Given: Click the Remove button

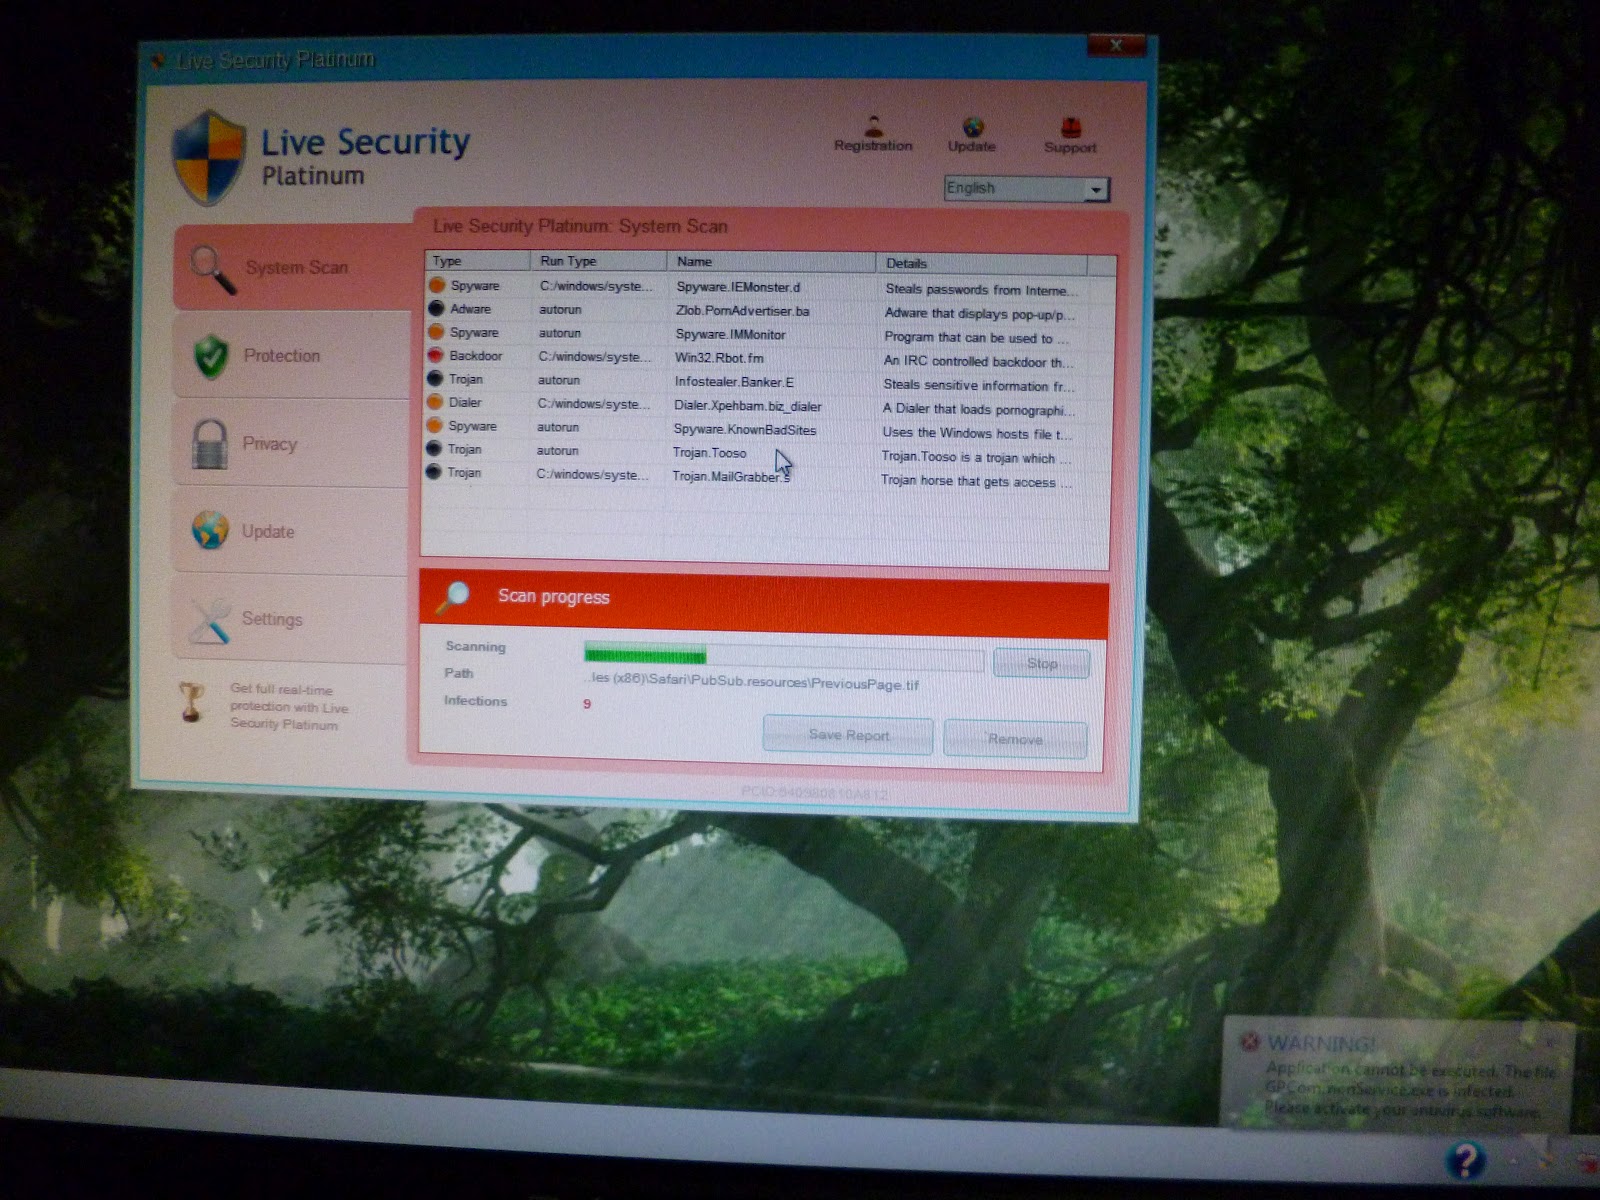Looking at the screenshot, I should tap(1015, 739).
